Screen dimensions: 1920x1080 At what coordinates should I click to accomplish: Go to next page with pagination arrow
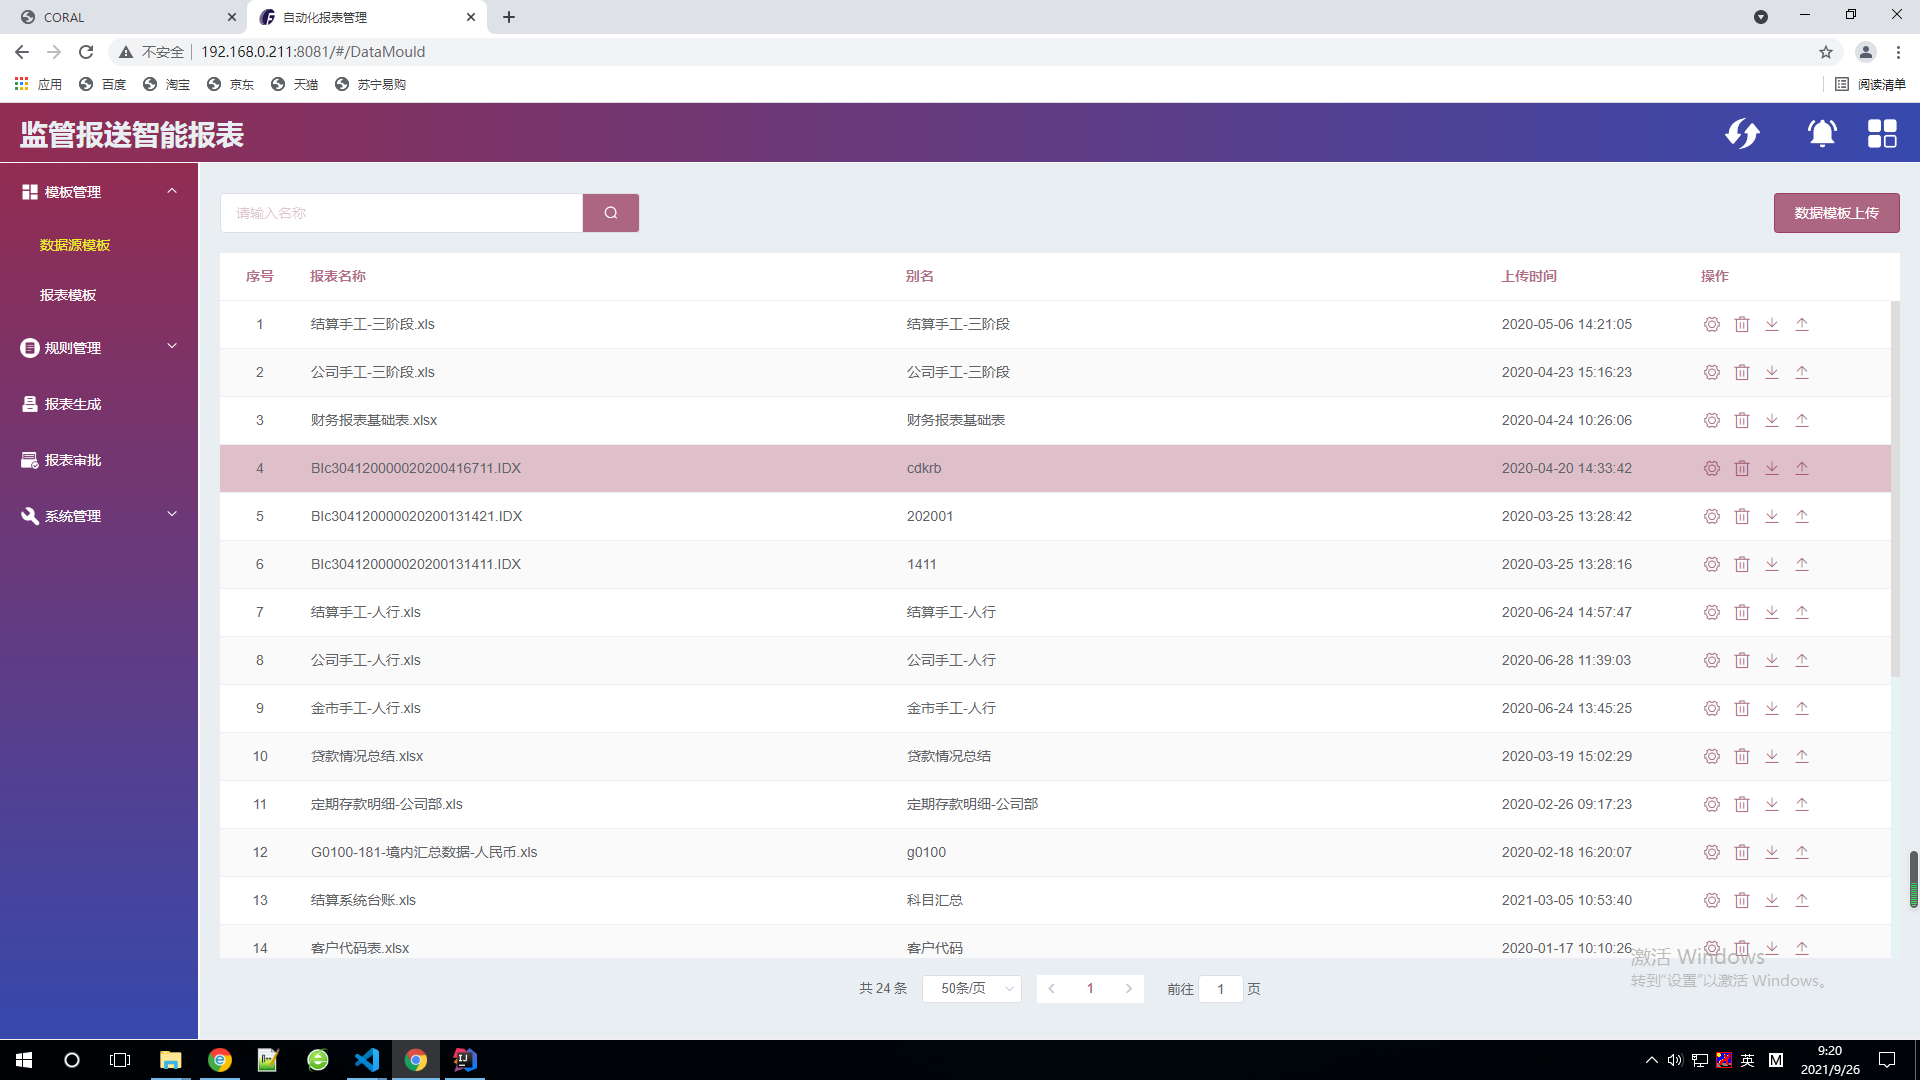pyautogui.click(x=1128, y=989)
